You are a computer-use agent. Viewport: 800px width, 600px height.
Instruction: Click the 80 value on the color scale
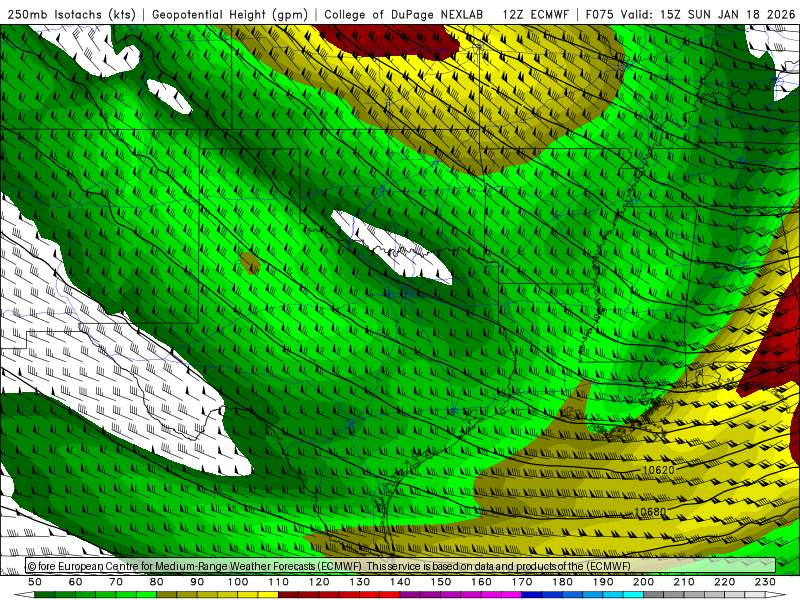[x=157, y=582]
